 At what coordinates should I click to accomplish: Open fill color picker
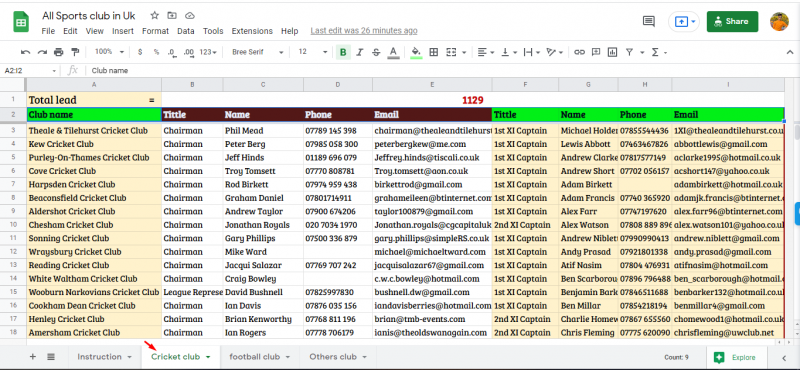click(x=416, y=52)
